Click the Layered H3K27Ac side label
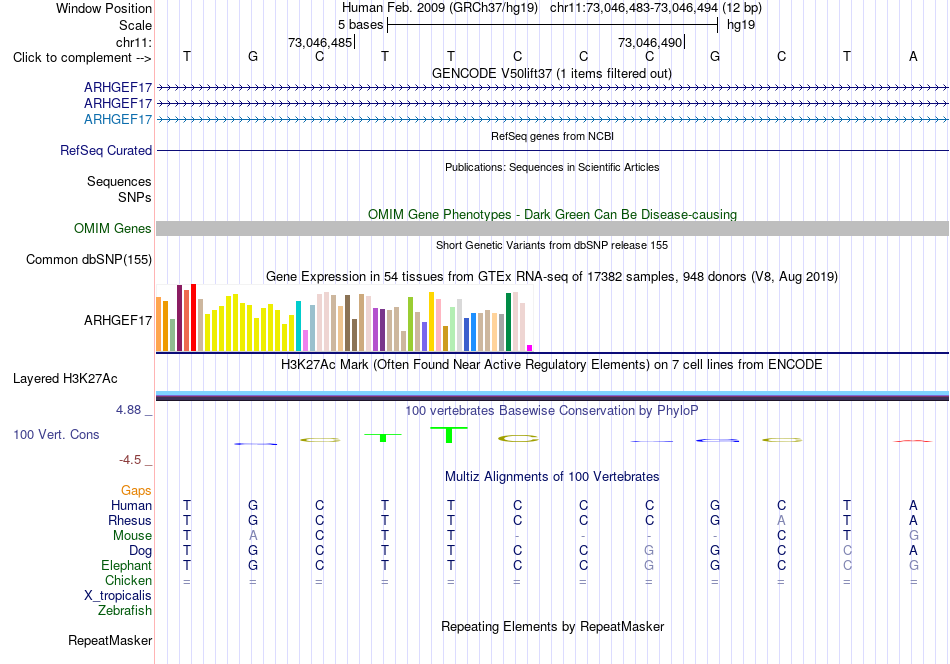 point(65,379)
